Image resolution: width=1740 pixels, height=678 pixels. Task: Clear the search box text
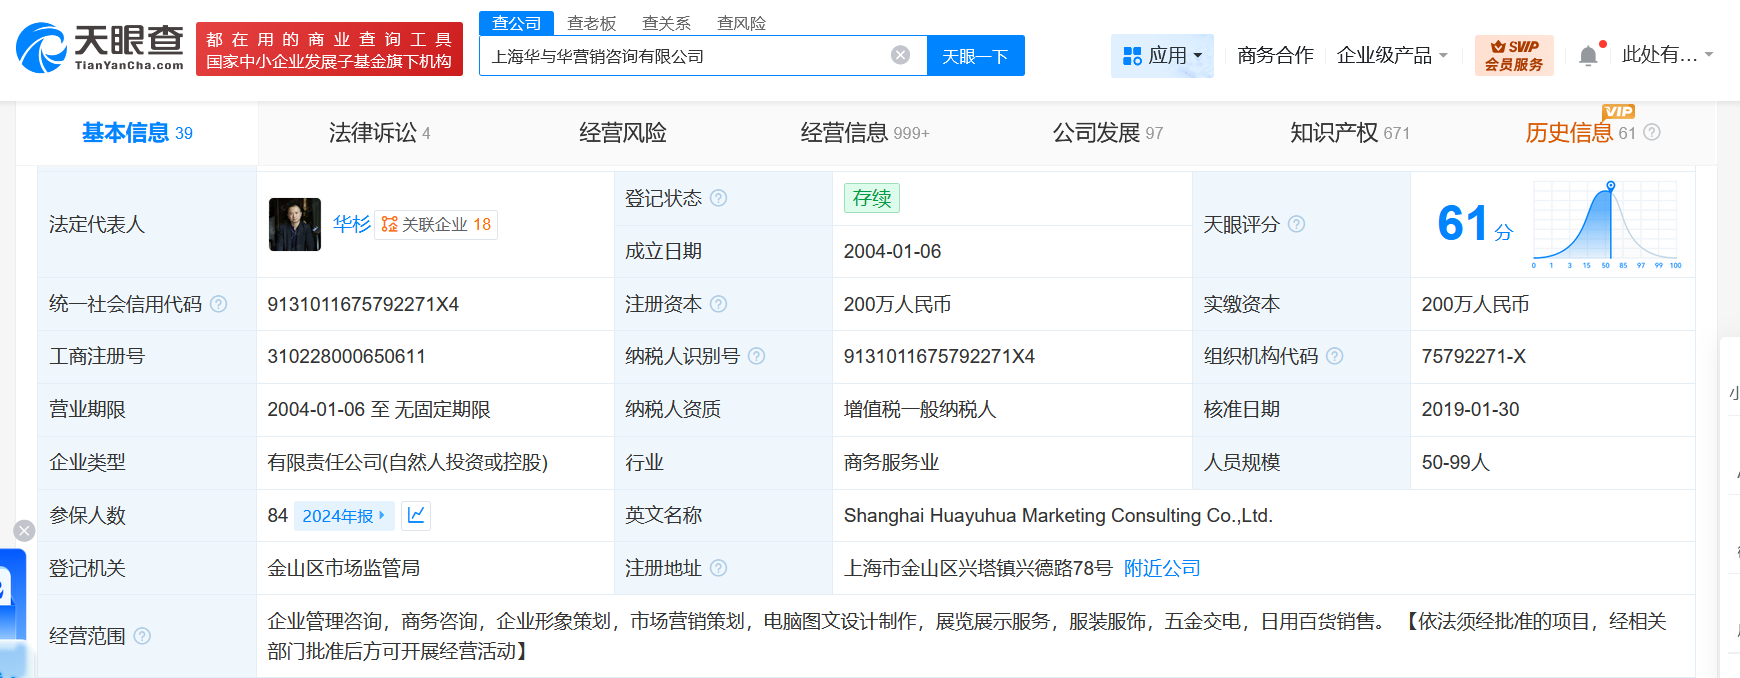tap(900, 55)
